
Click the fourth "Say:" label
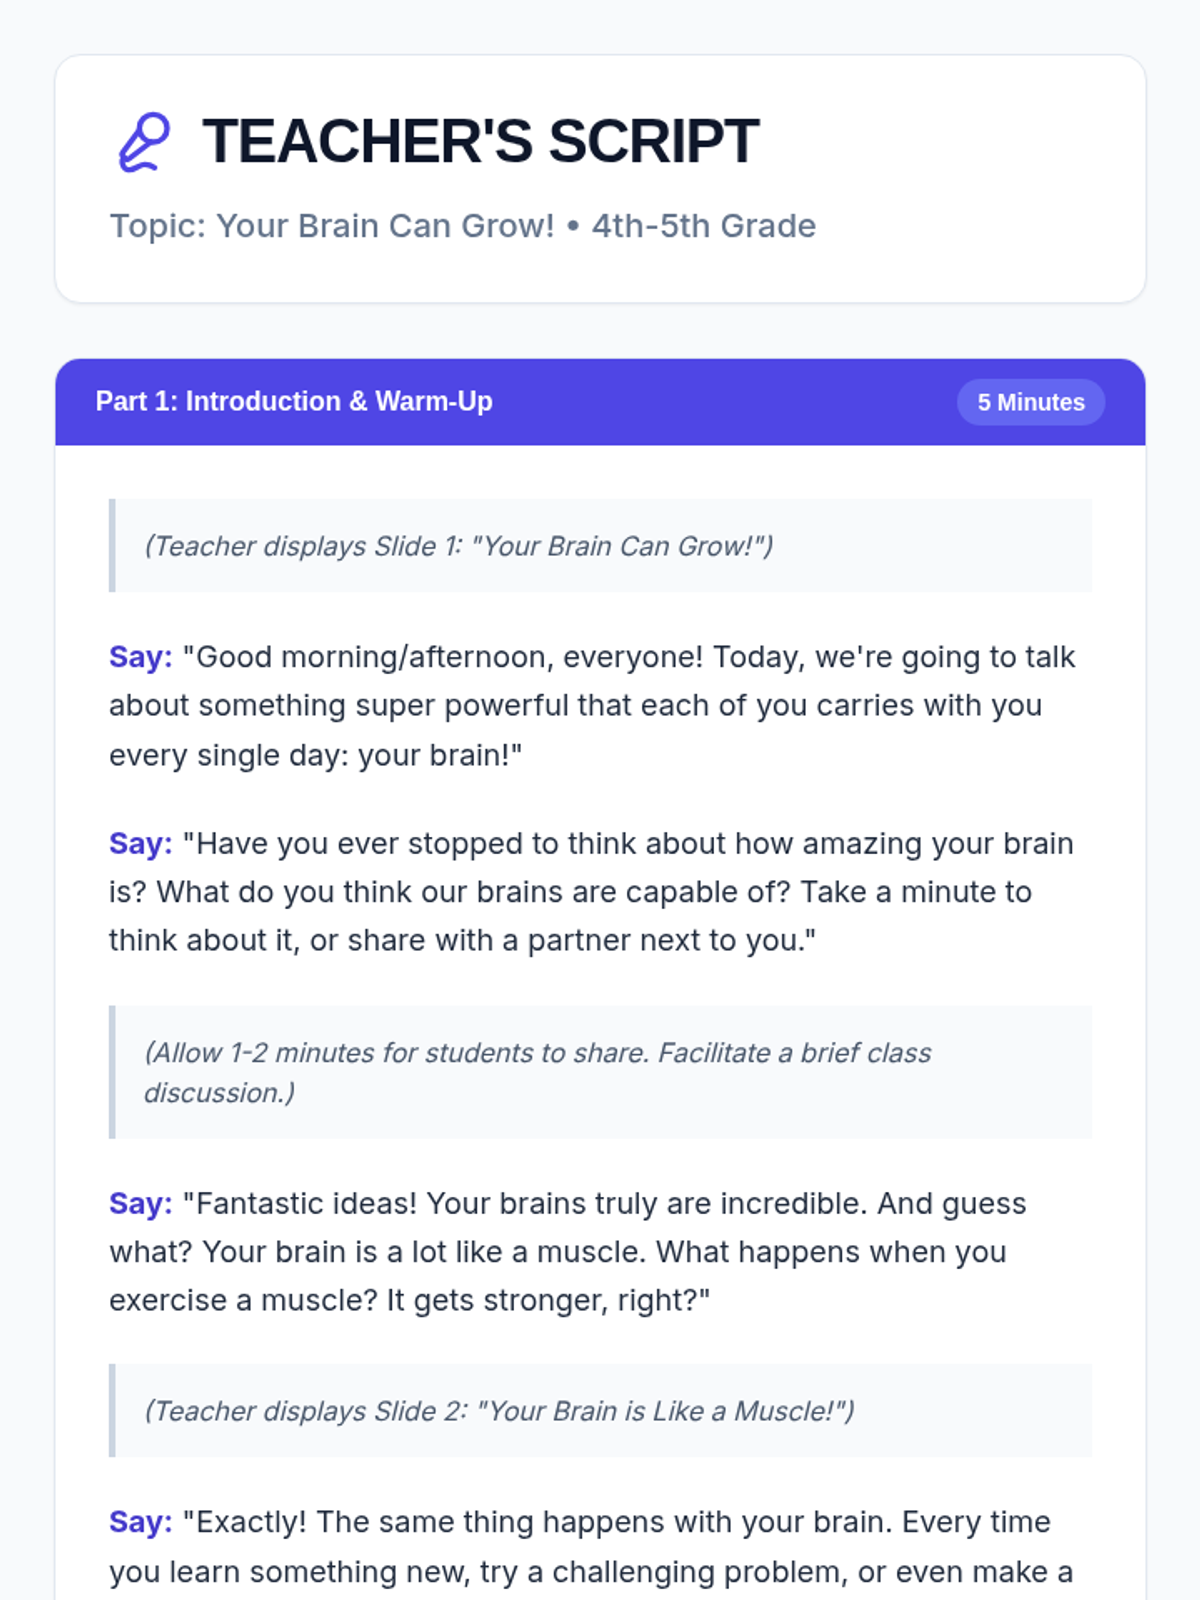[x=141, y=1522]
